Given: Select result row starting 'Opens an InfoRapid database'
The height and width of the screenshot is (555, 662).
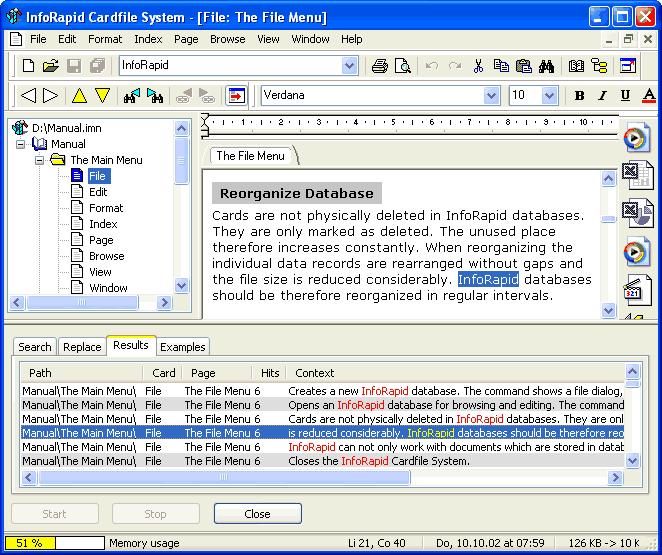Looking at the screenshot, I should (323, 405).
